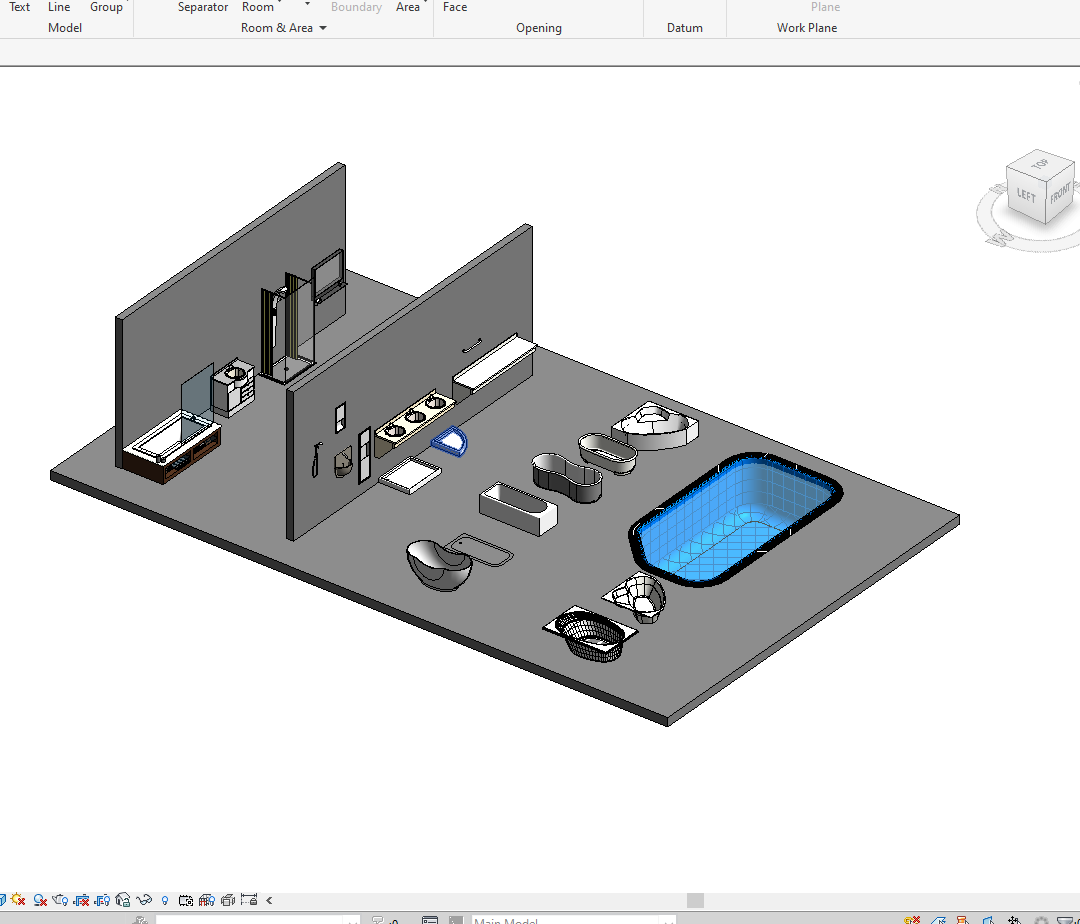Click Reveal Hidden Elements lightbulb icon
1080x924 pixels.
point(165,900)
